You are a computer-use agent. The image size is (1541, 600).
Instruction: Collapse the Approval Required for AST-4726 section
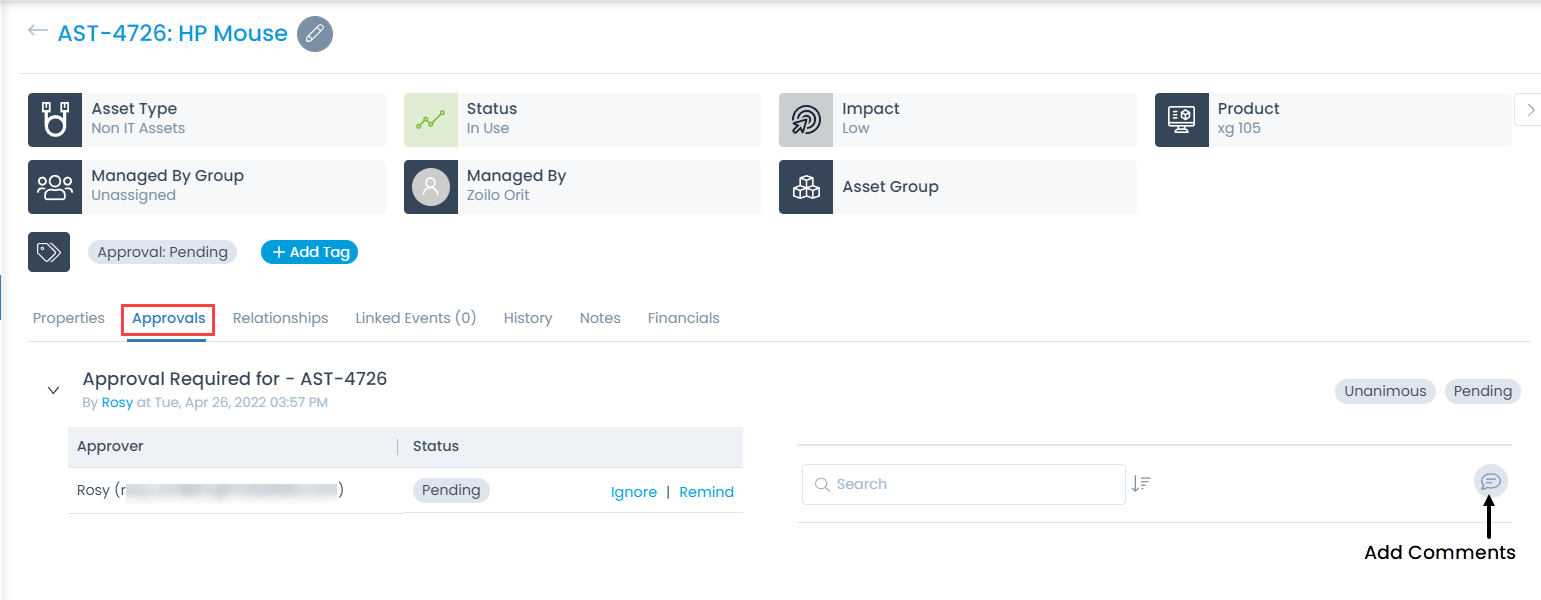tap(54, 390)
